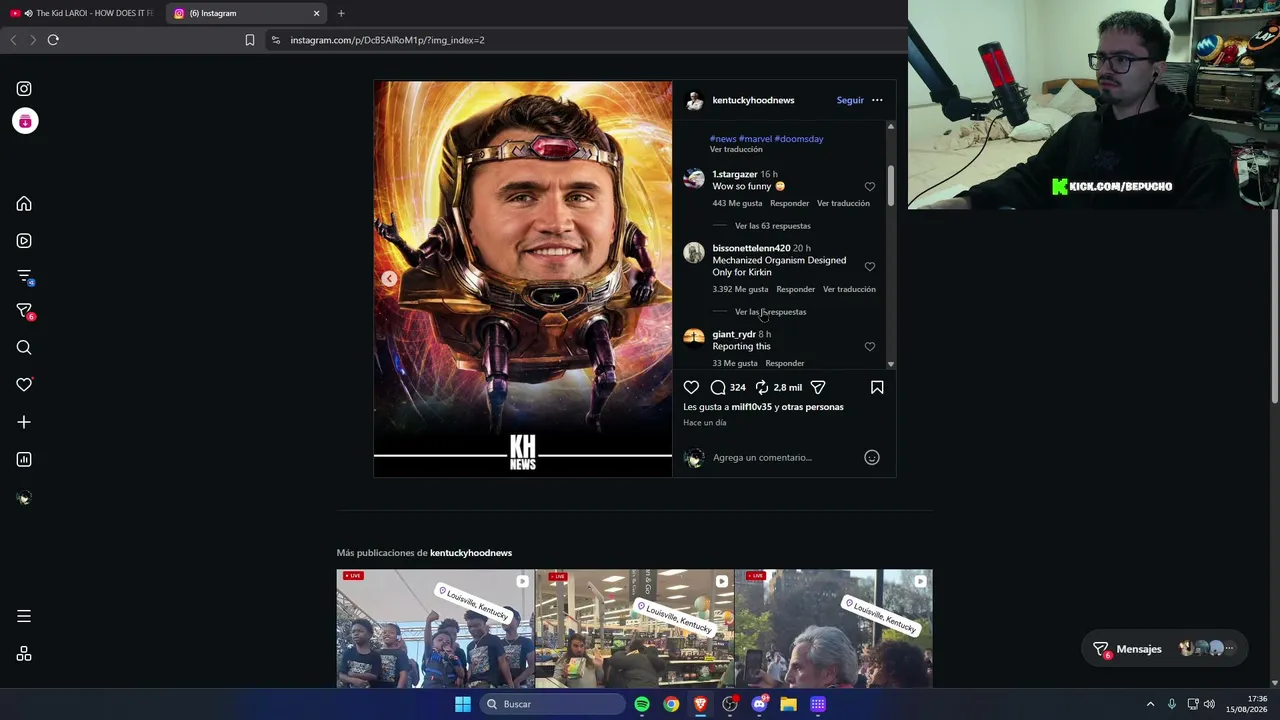Open the #doomsday hashtag
Viewport: 1280px width, 720px height.
click(x=799, y=139)
